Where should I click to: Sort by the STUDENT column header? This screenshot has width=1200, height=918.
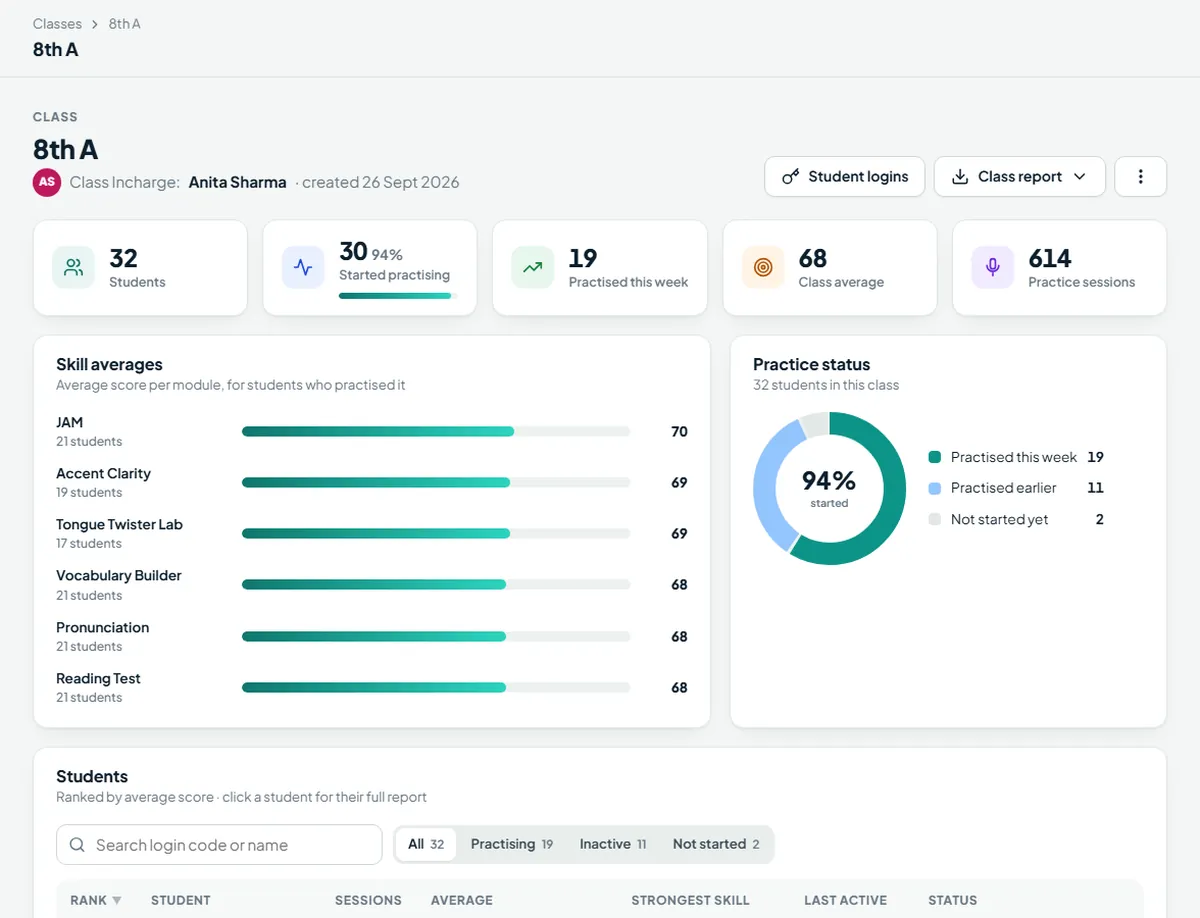click(181, 900)
